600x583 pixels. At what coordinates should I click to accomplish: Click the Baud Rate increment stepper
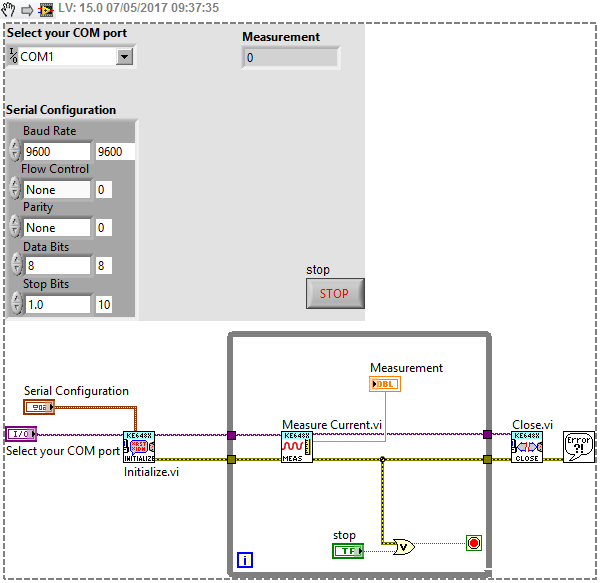[x=15, y=145]
